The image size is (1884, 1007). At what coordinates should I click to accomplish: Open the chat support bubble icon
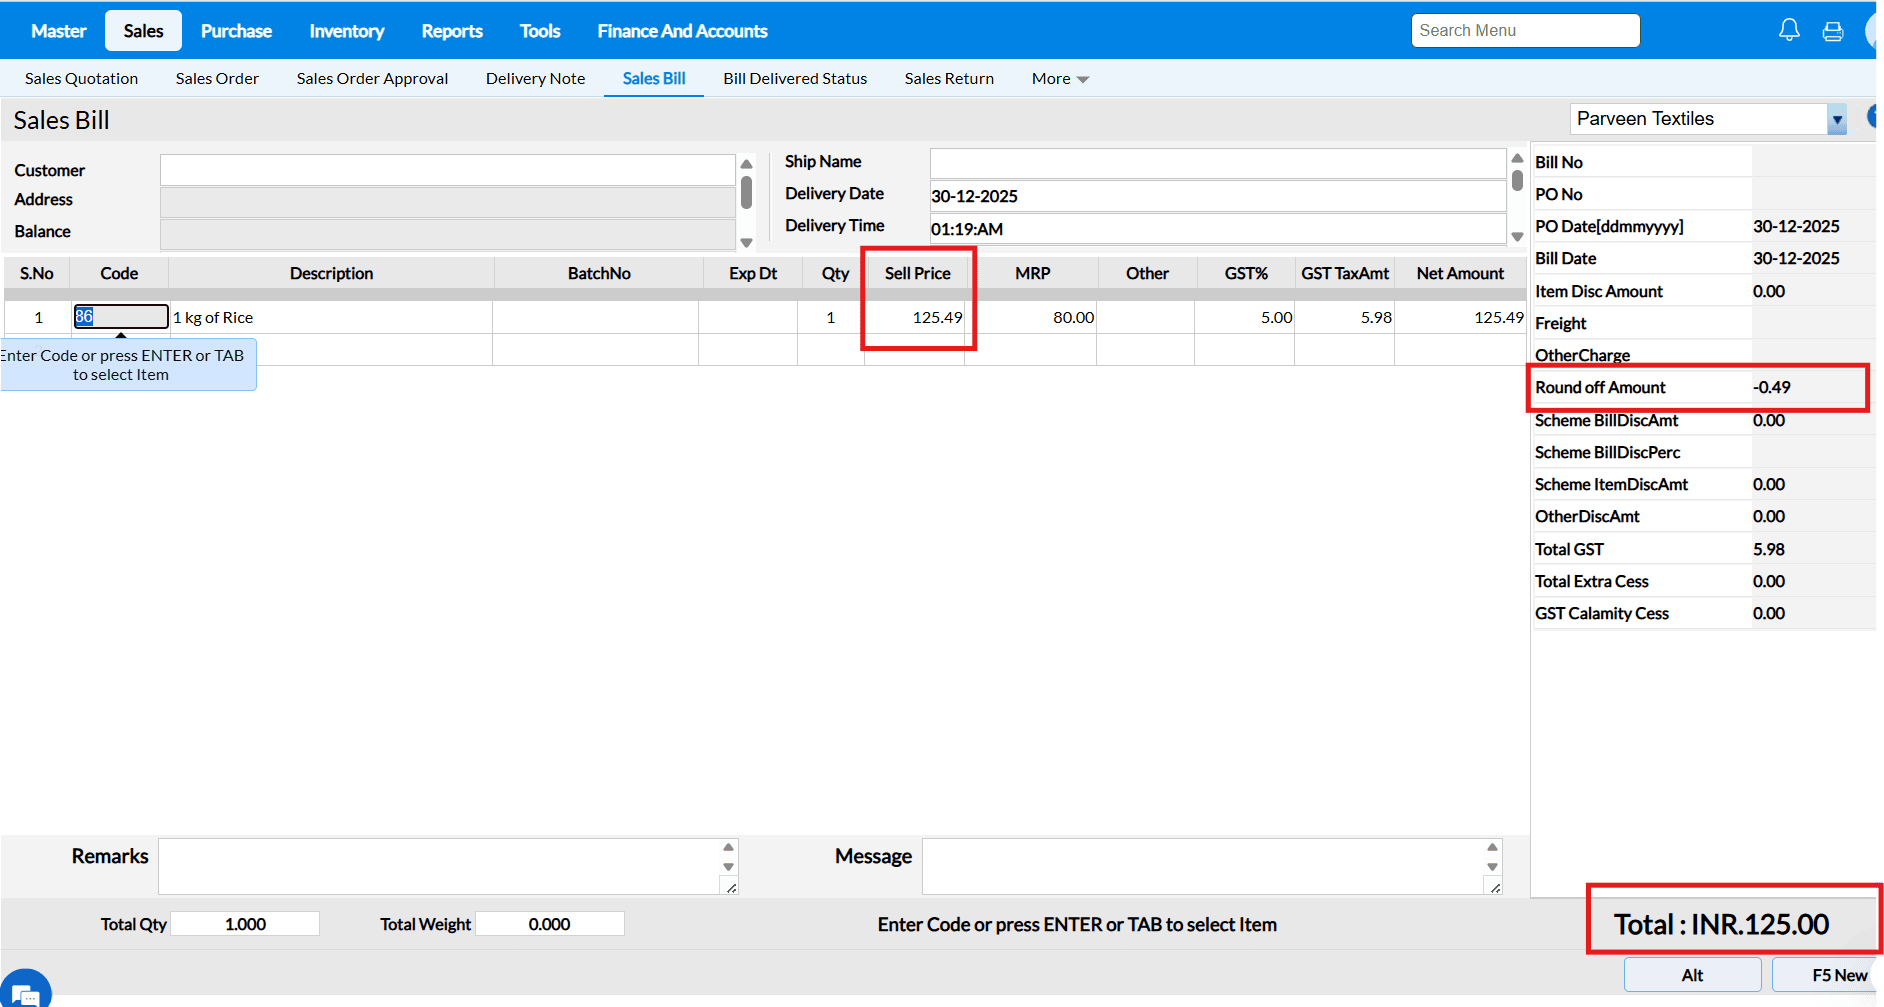pyautogui.click(x=25, y=991)
